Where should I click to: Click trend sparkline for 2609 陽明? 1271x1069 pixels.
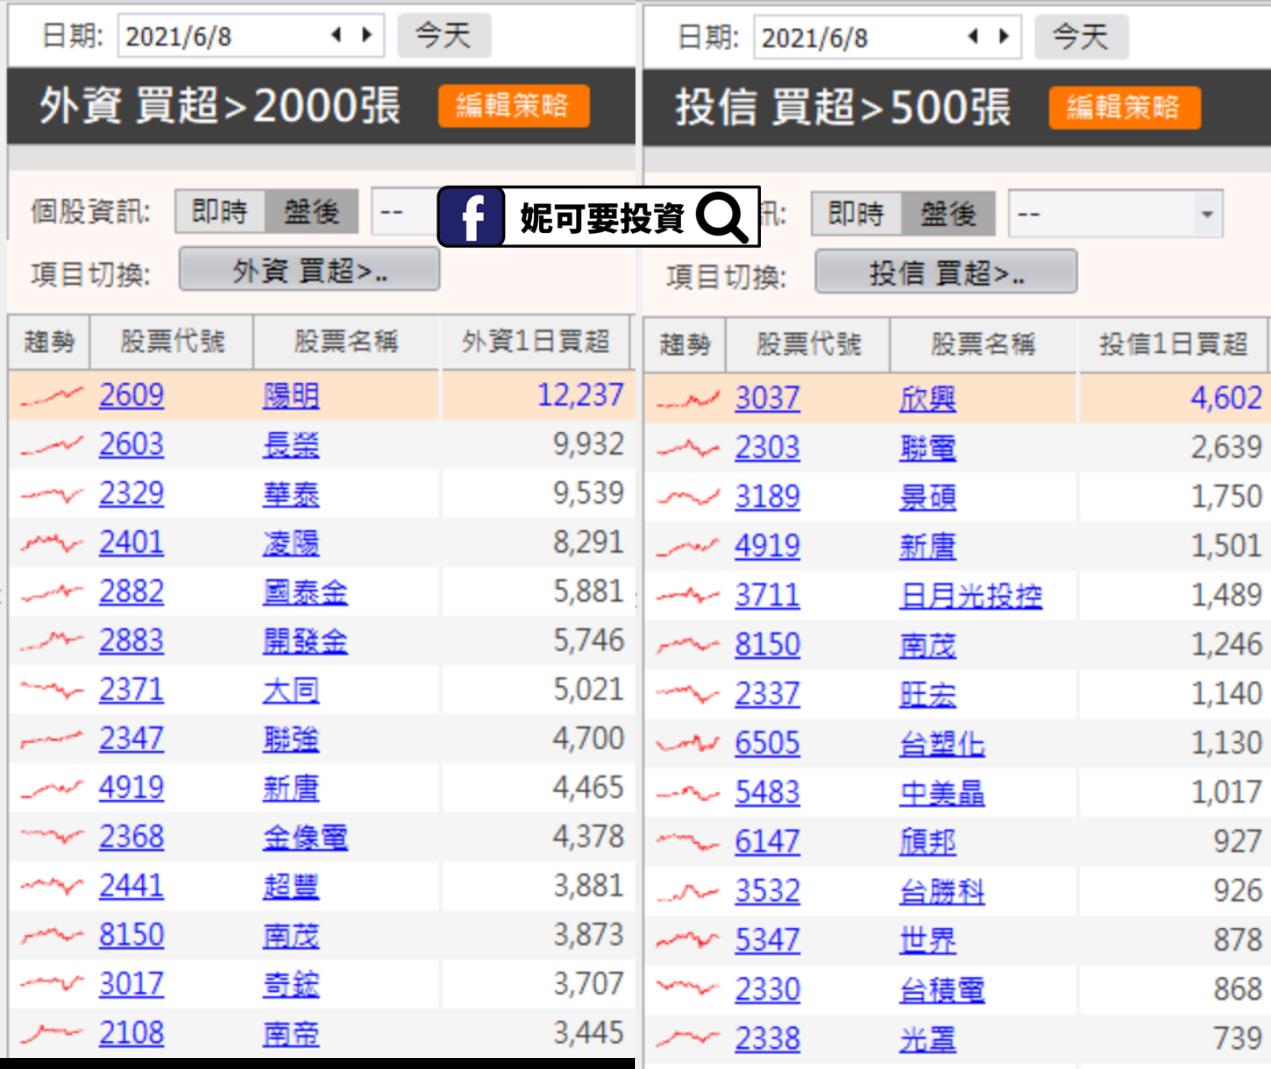point(51,397)
